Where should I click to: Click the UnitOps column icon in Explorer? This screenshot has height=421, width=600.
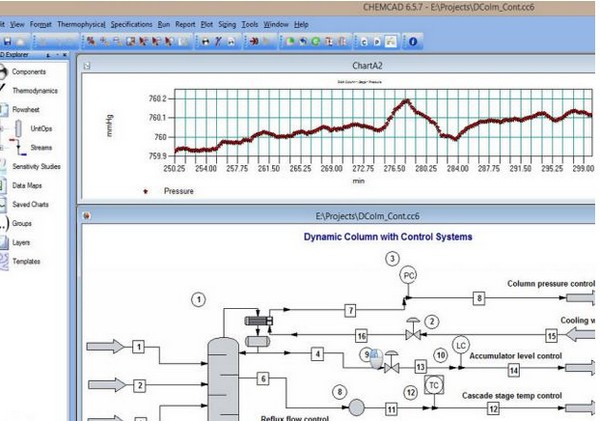[x=18, y=129]
